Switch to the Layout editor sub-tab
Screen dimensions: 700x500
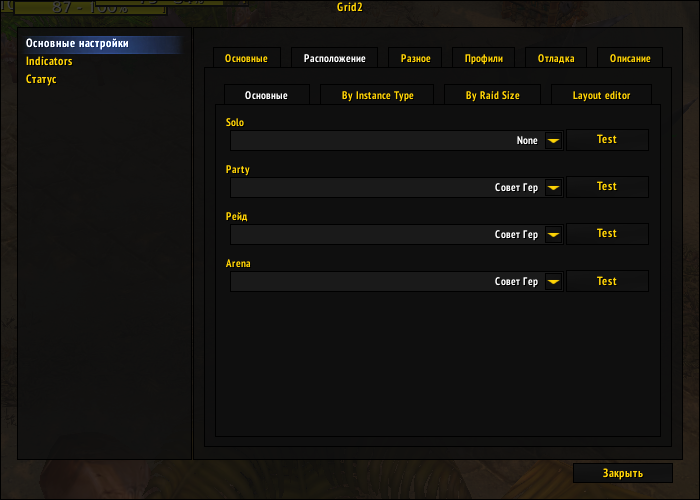(x=601, y=95)
